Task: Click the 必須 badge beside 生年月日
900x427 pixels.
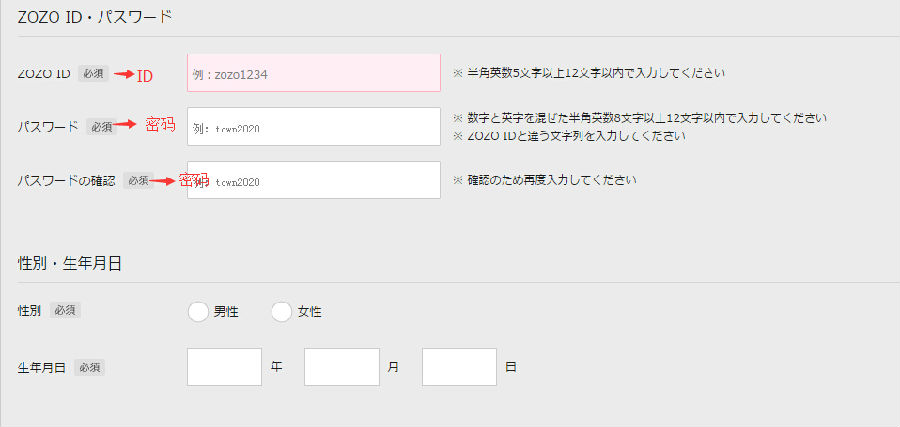Action: (x=89, y=367)
